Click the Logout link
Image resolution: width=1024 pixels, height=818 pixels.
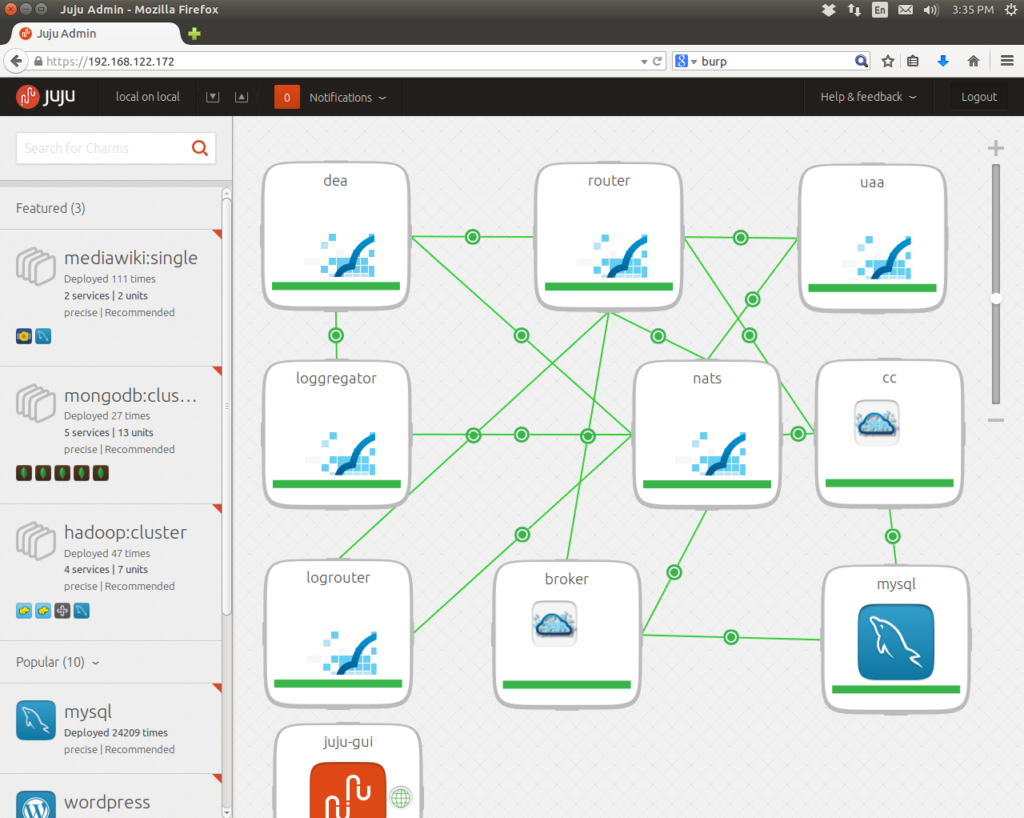pyautogui.click(x=979, y=97)
